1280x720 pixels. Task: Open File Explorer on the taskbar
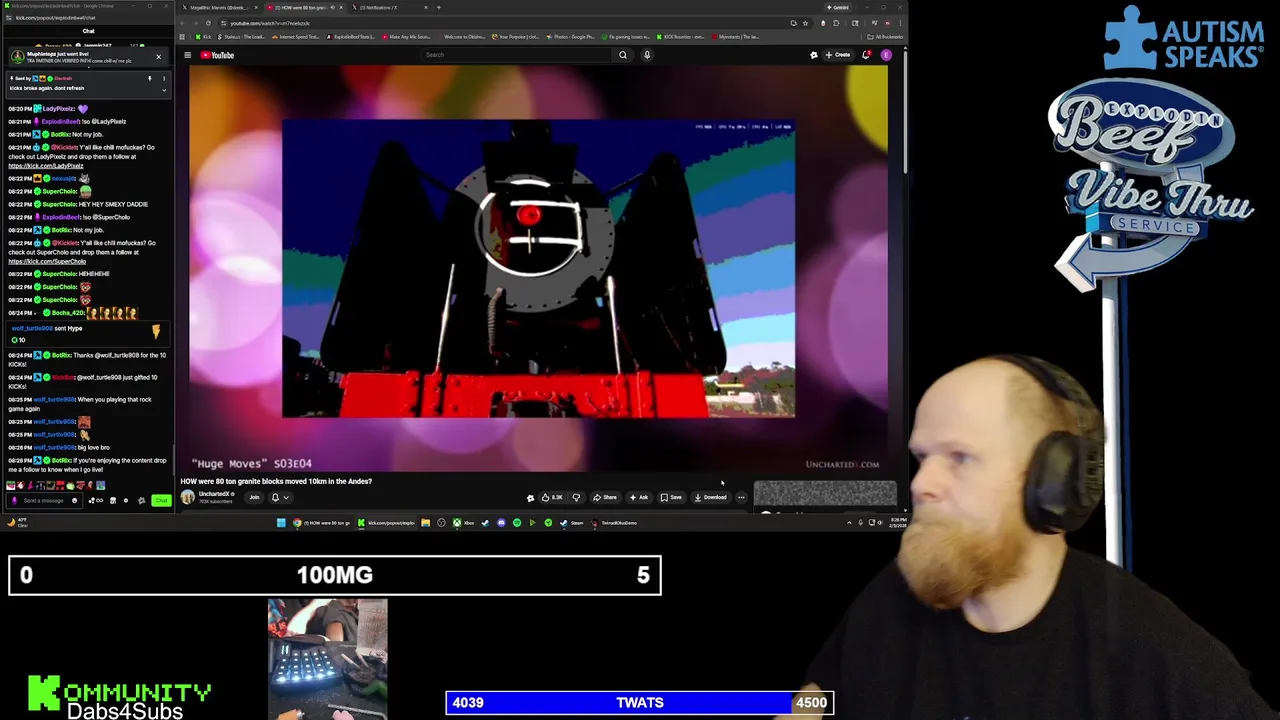pyautogui.click(x=425, y=523)
